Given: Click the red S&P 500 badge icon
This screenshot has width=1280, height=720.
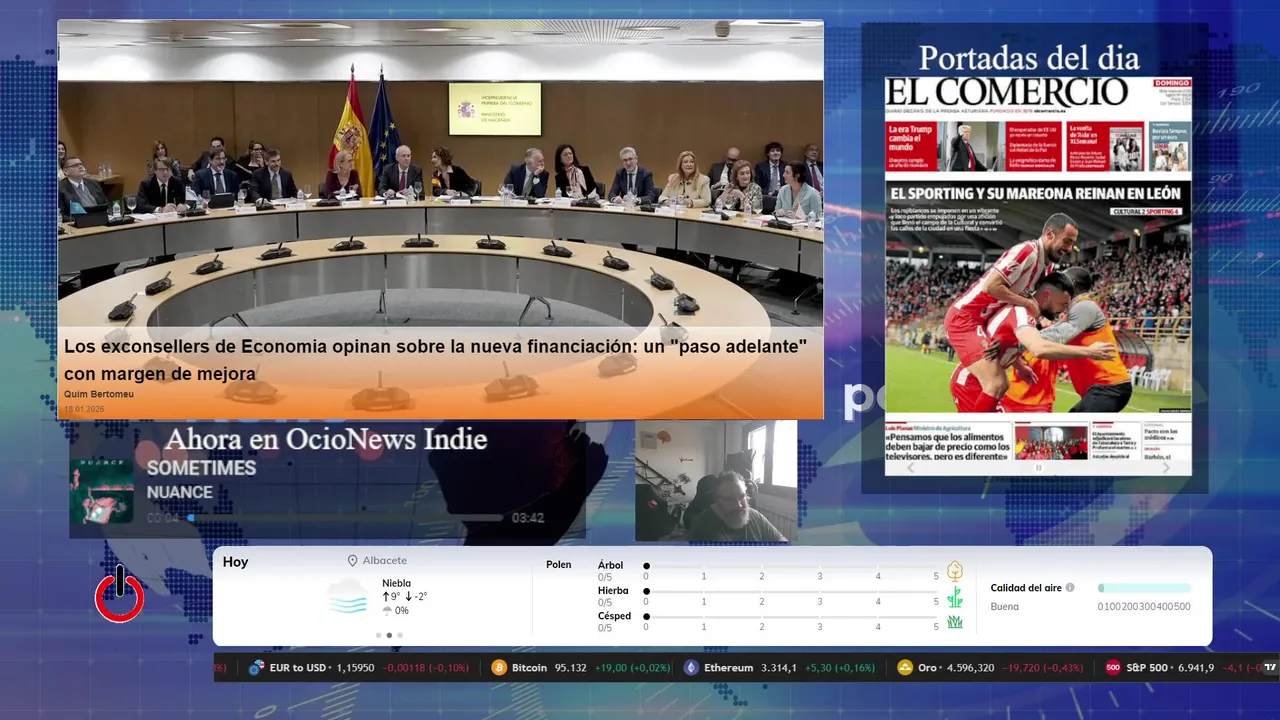Looking at the screenshot, I should pyautogui.click(x=1112, y=668).
